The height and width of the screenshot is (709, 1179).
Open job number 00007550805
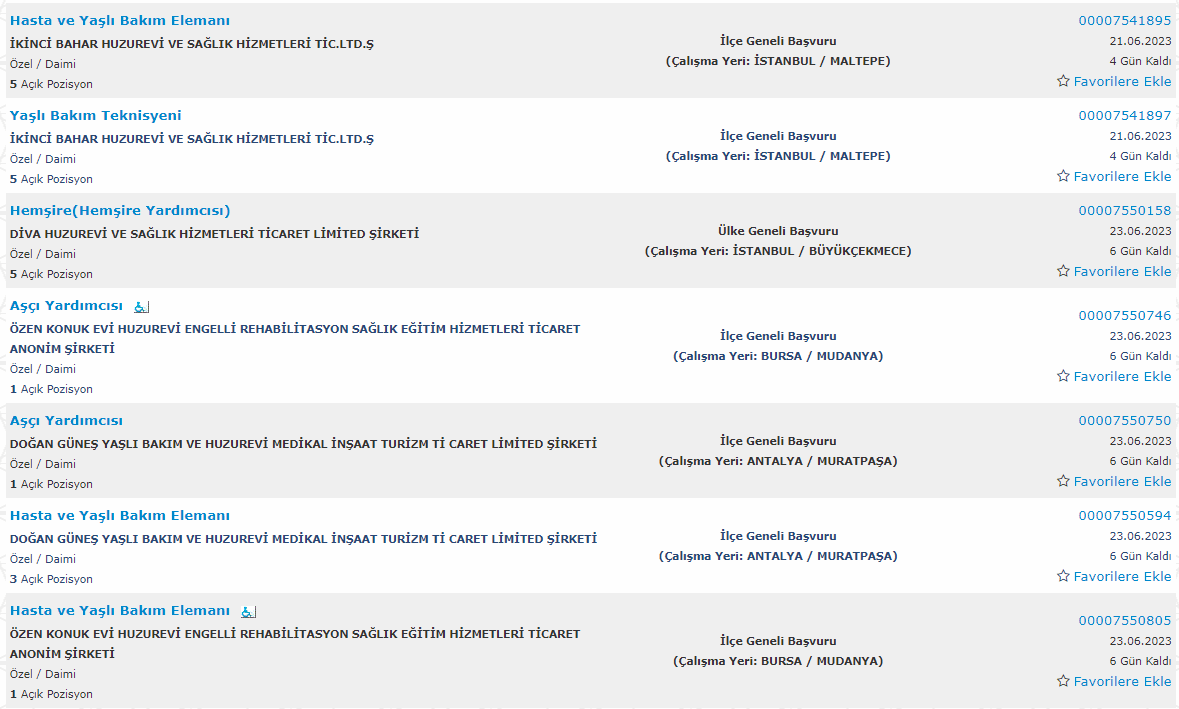coord(1125,620)
